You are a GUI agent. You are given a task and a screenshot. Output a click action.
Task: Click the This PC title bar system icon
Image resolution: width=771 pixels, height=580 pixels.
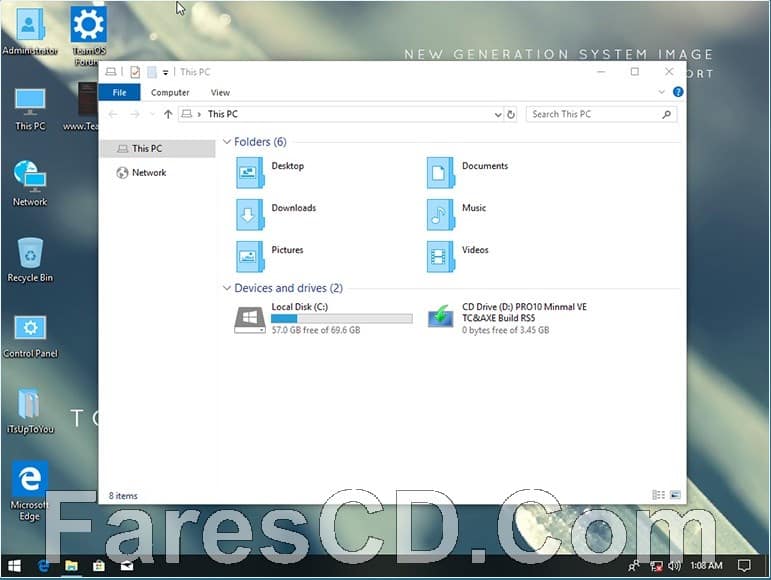[111, 72]
